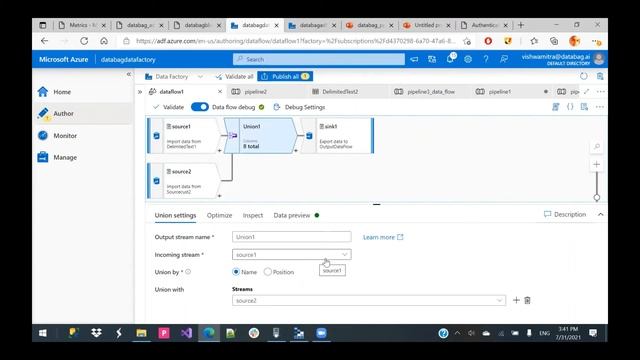Toggle Data flow debug switch
The width and height of the screenshot is (640, 360).
pos(200,107)
